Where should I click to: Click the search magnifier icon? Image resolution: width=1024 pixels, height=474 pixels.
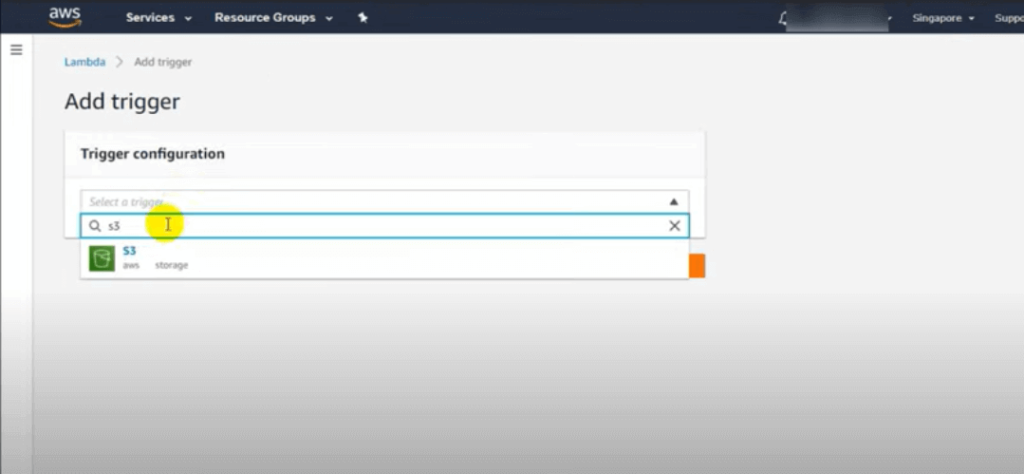(95, 226)
